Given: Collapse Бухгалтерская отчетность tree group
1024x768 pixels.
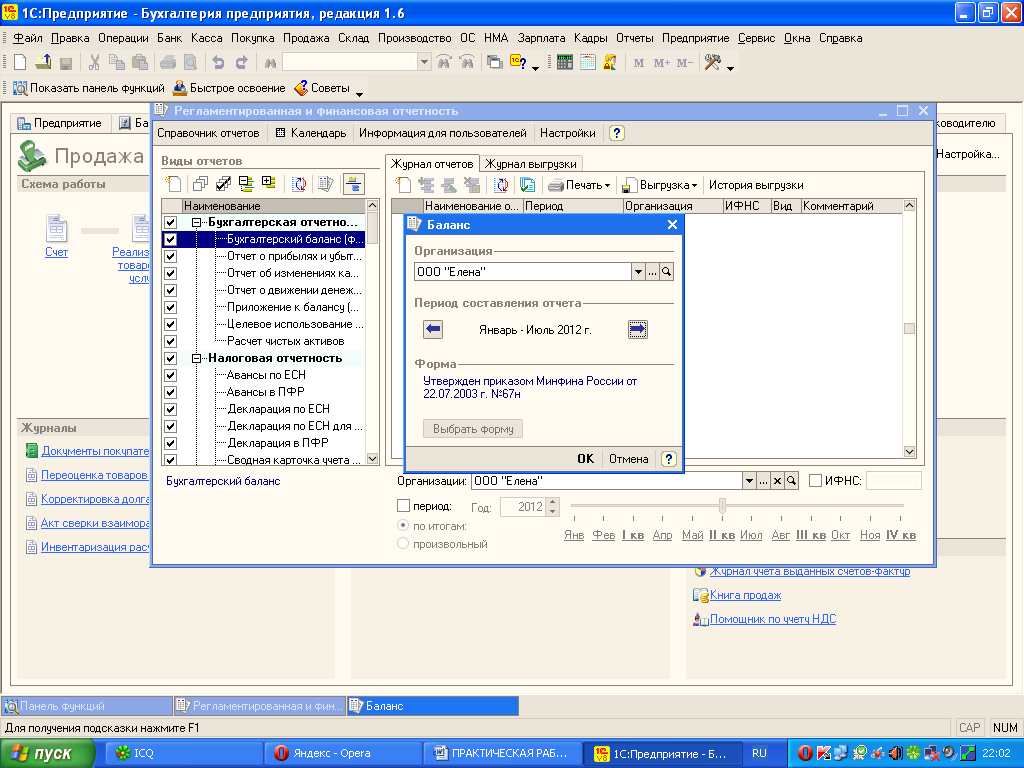Looking at the screenshot, I should (x=196, y=222).
